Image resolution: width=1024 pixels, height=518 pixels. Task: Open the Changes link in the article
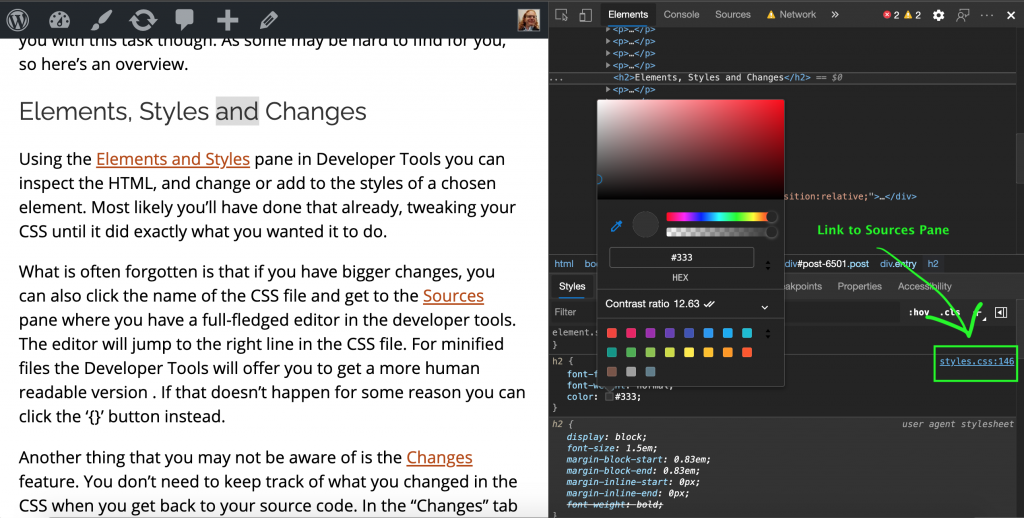[439, 458]
